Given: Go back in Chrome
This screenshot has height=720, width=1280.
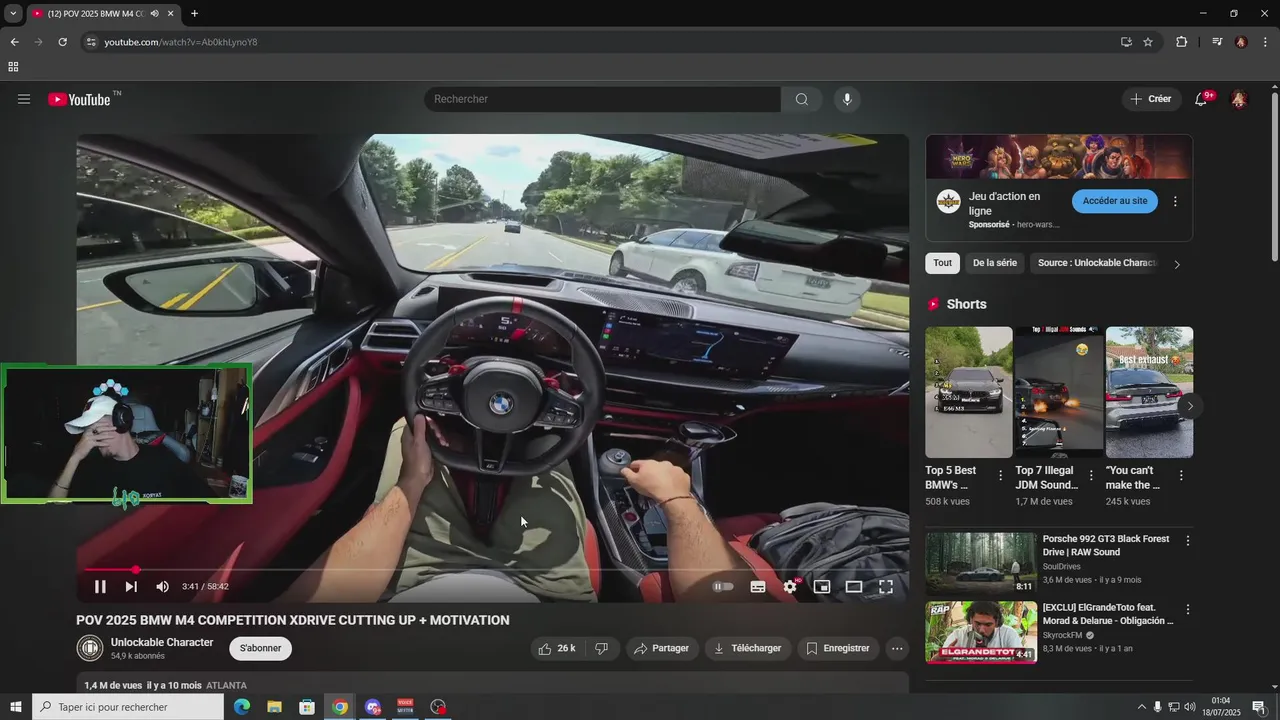Looking at the screenshot, I should pyautogui.click(x=14, y=42).
